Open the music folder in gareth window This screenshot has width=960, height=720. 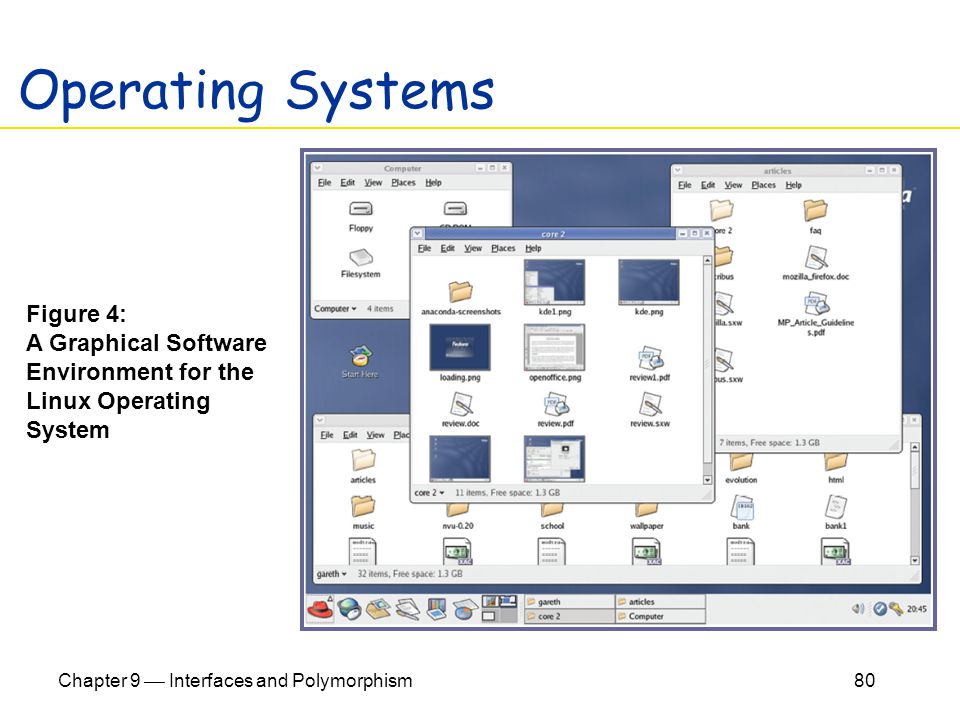(363, 506)
